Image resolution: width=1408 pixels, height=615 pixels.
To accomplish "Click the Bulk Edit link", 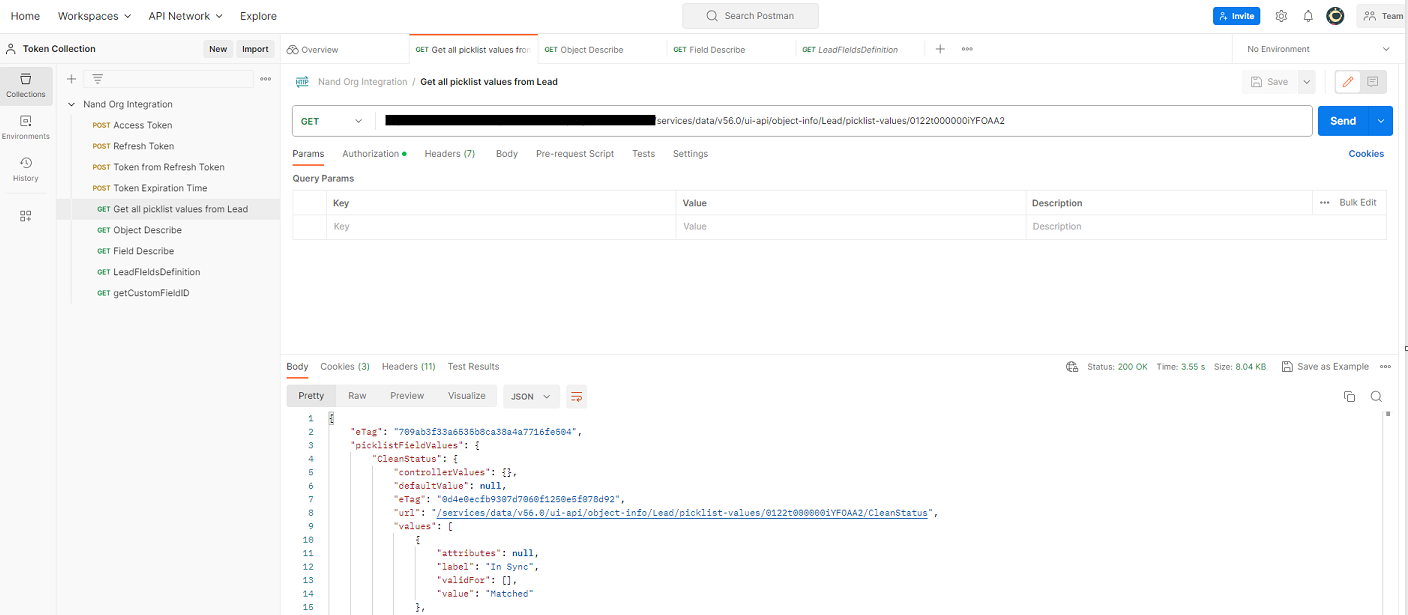I will 1358,203.
